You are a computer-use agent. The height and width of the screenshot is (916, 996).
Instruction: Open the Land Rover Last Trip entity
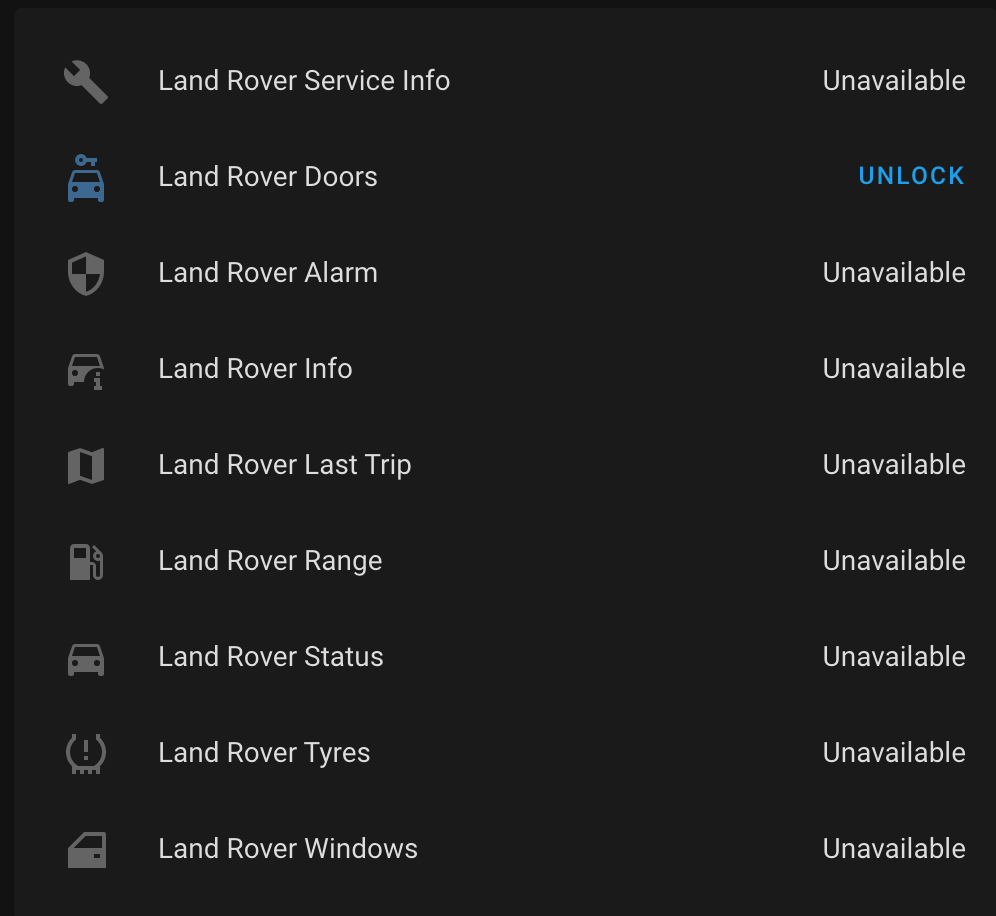[284, 464]
